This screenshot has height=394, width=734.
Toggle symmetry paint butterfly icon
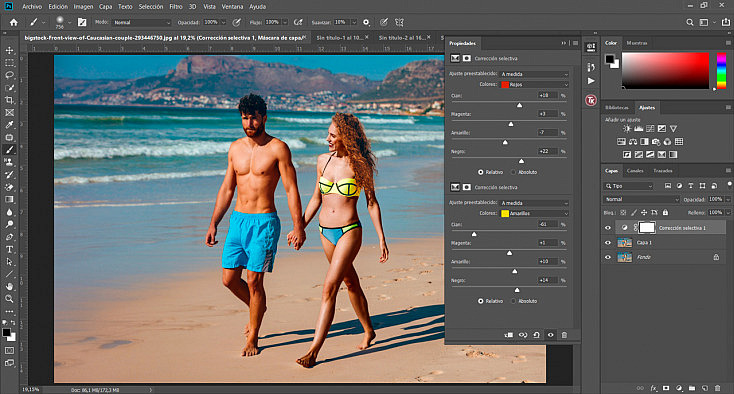click(399, 22)
